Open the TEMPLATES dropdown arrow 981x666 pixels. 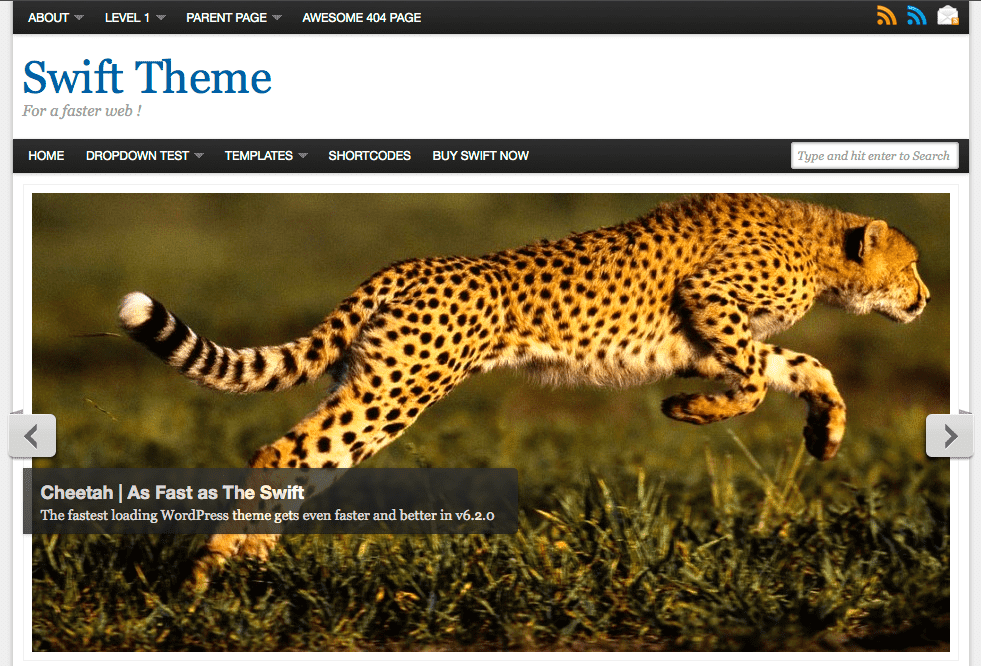point(303,156)
